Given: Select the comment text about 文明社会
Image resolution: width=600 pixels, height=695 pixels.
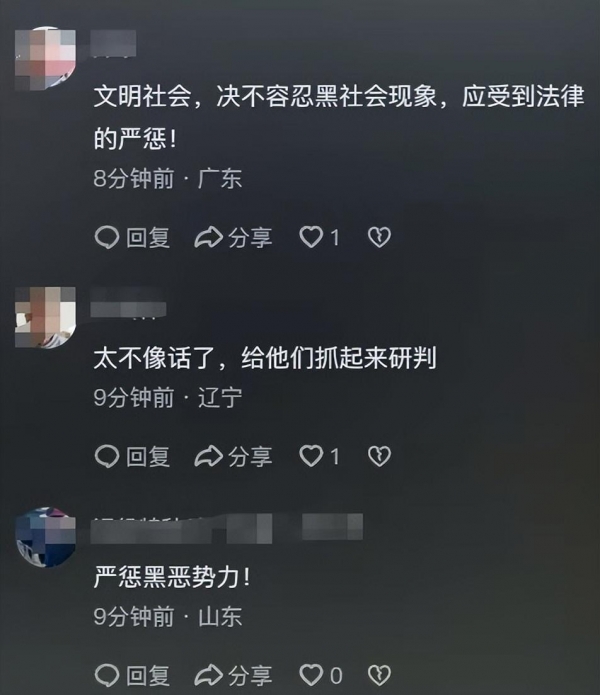Looking at the screenshot, I should click(x=339, y=117).
